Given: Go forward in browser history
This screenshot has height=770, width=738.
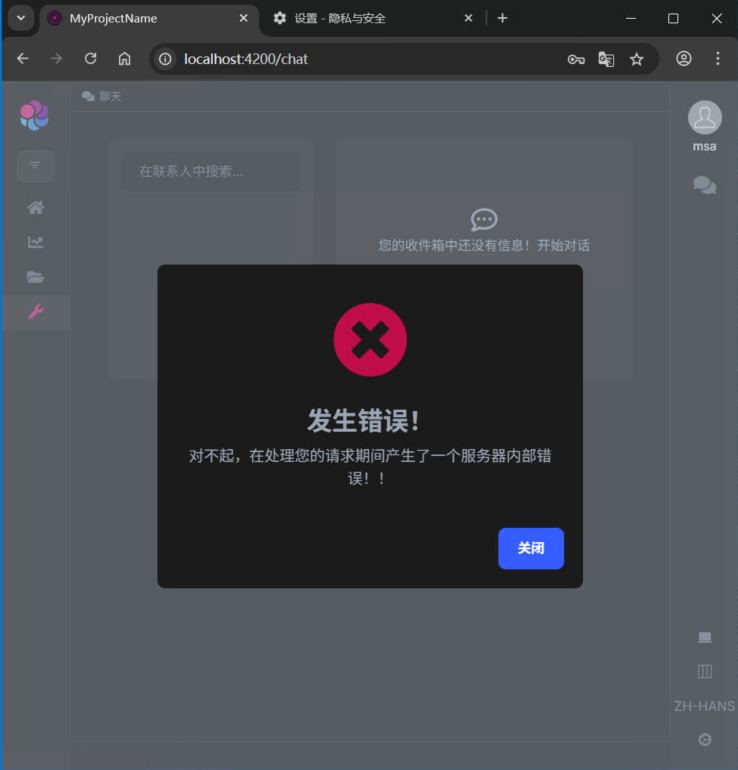Looking at the screenshot, I should pyautogui.click(x=56, y=59).
